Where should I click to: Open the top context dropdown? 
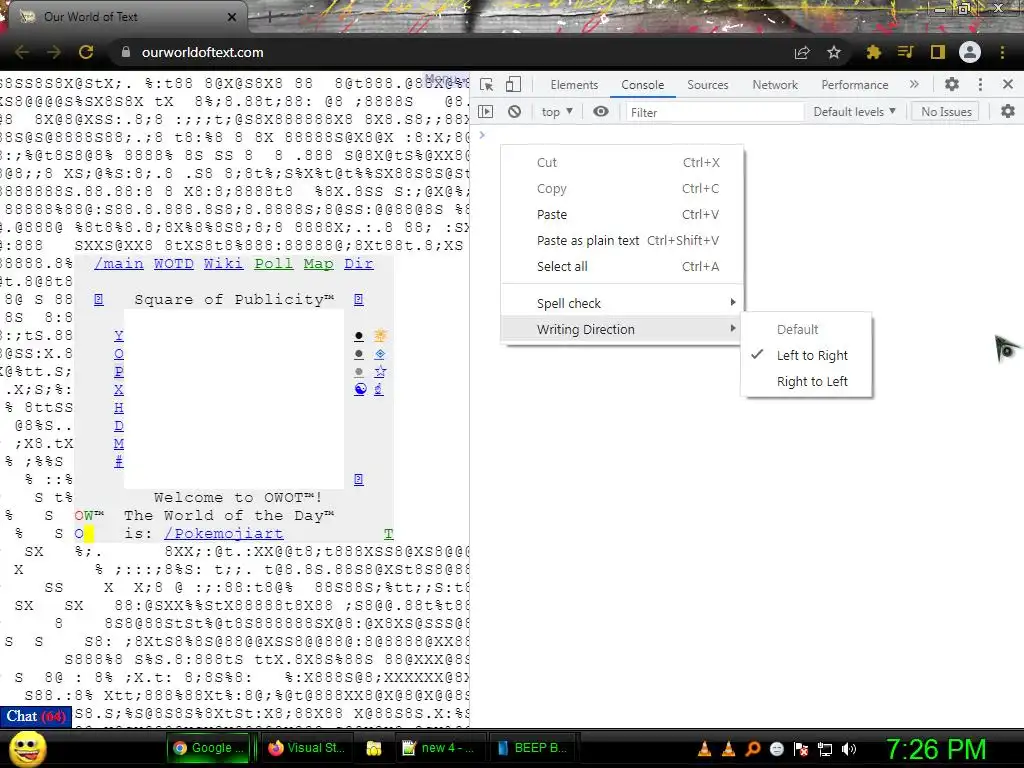point(557,112)
